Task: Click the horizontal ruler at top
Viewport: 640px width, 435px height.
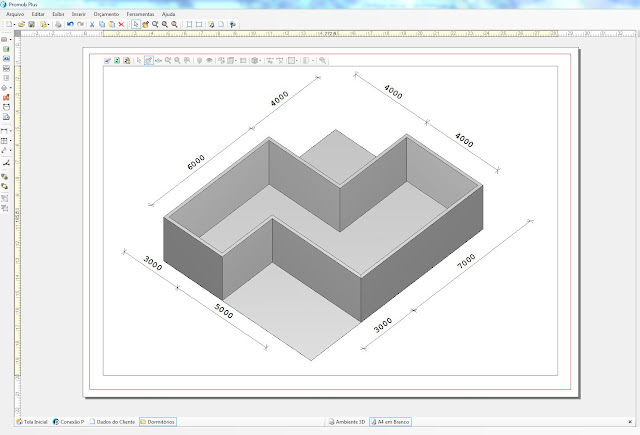Action: 328,33
